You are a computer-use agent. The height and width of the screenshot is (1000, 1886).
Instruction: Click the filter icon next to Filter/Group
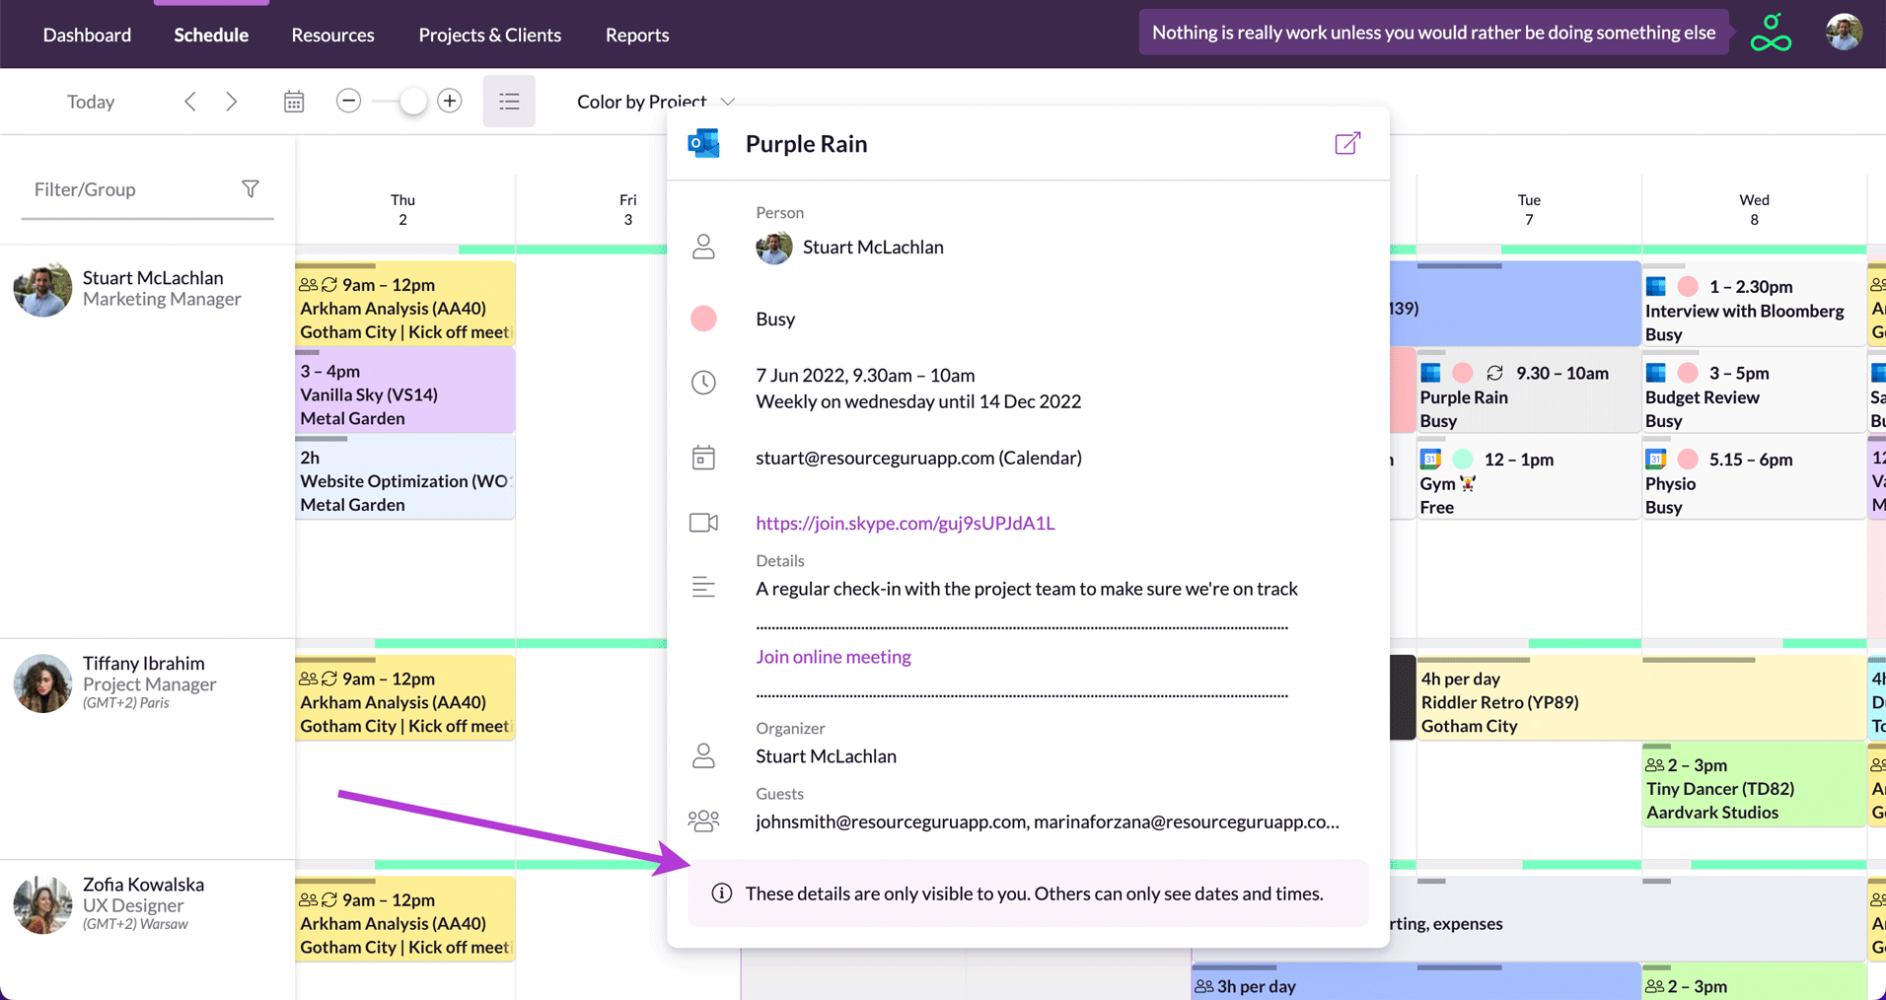click(251, 188)
